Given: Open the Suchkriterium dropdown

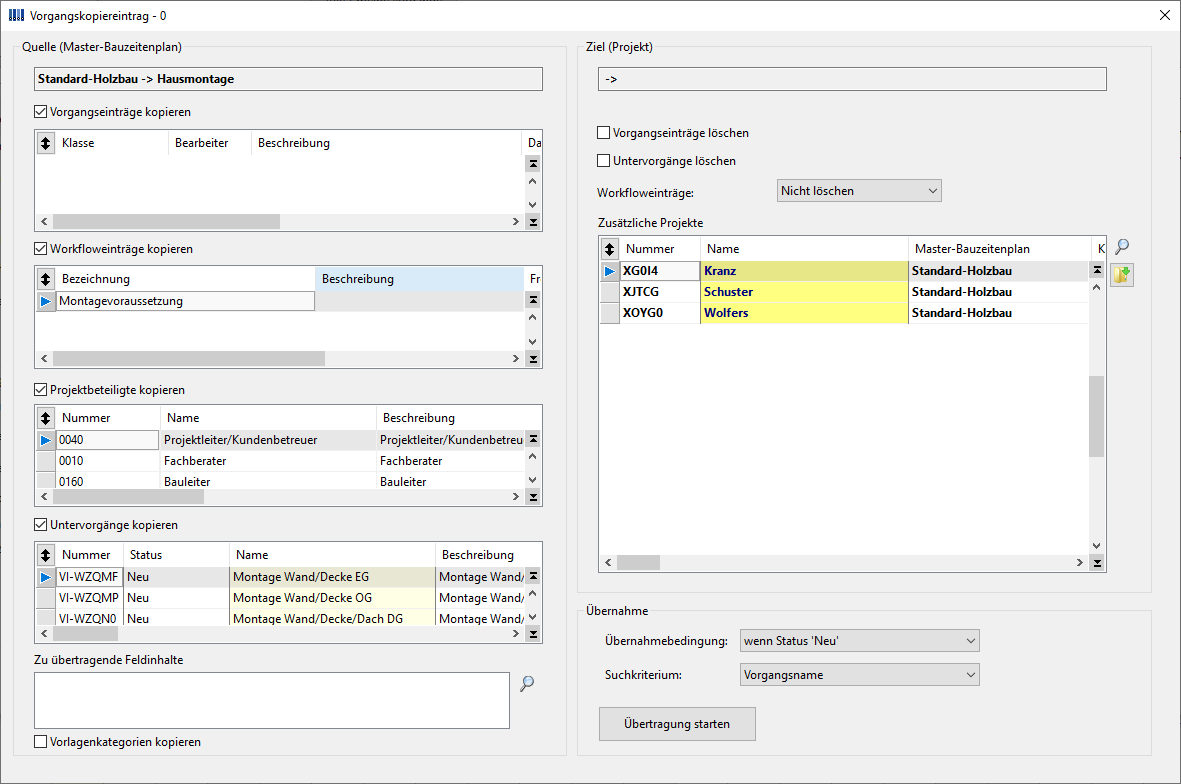Looking at the screenshot, I should point(859,675).
